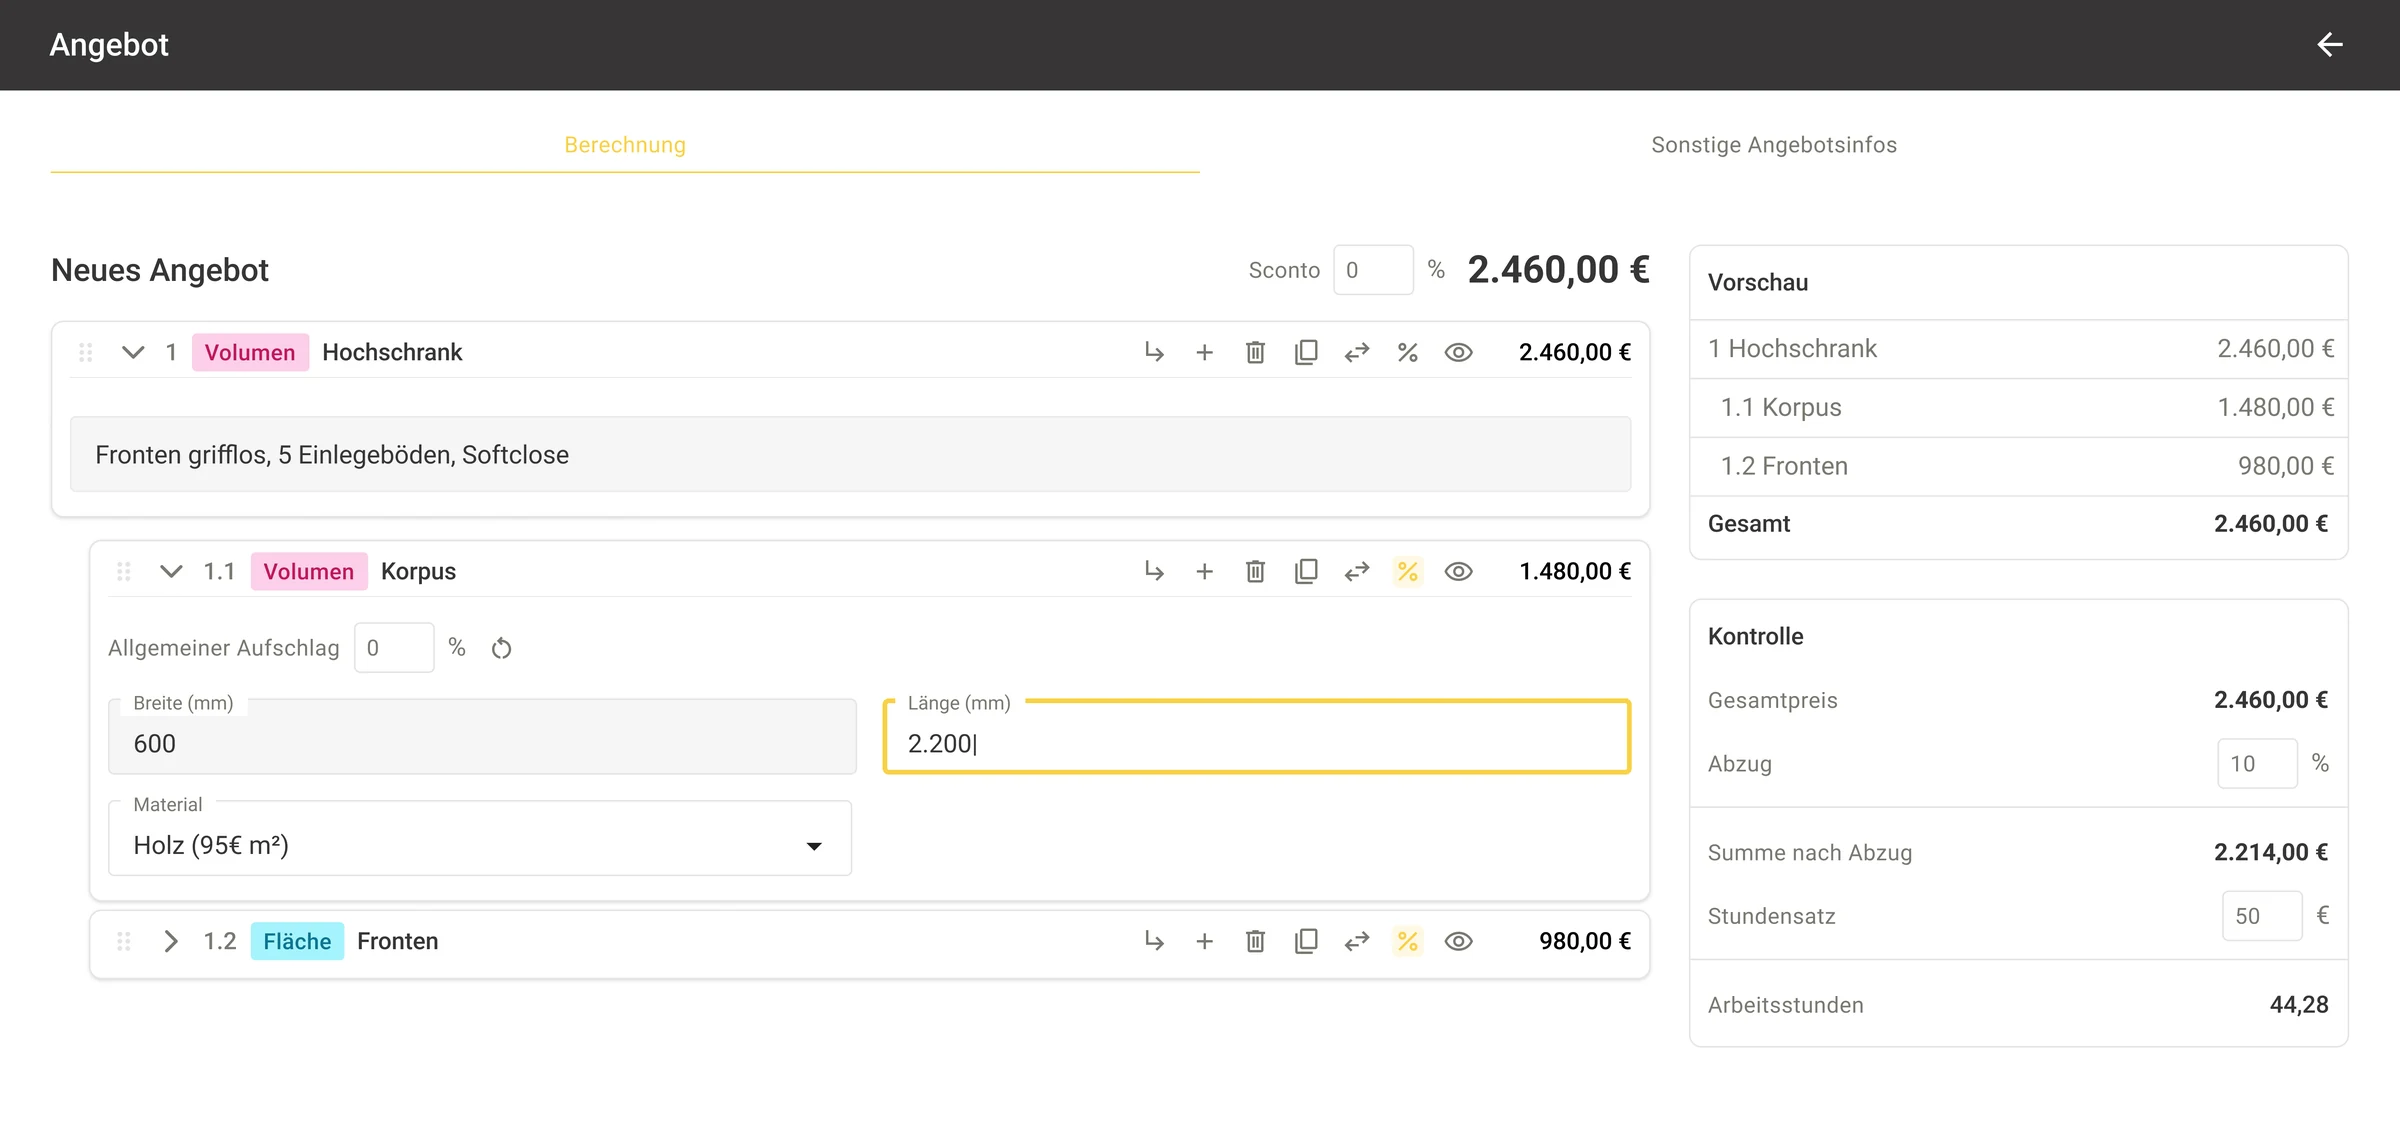Click the plus icon in the Korpus row
Image resolution: width=2400 pixels, height=1123 pixels.
(1204, 571)
